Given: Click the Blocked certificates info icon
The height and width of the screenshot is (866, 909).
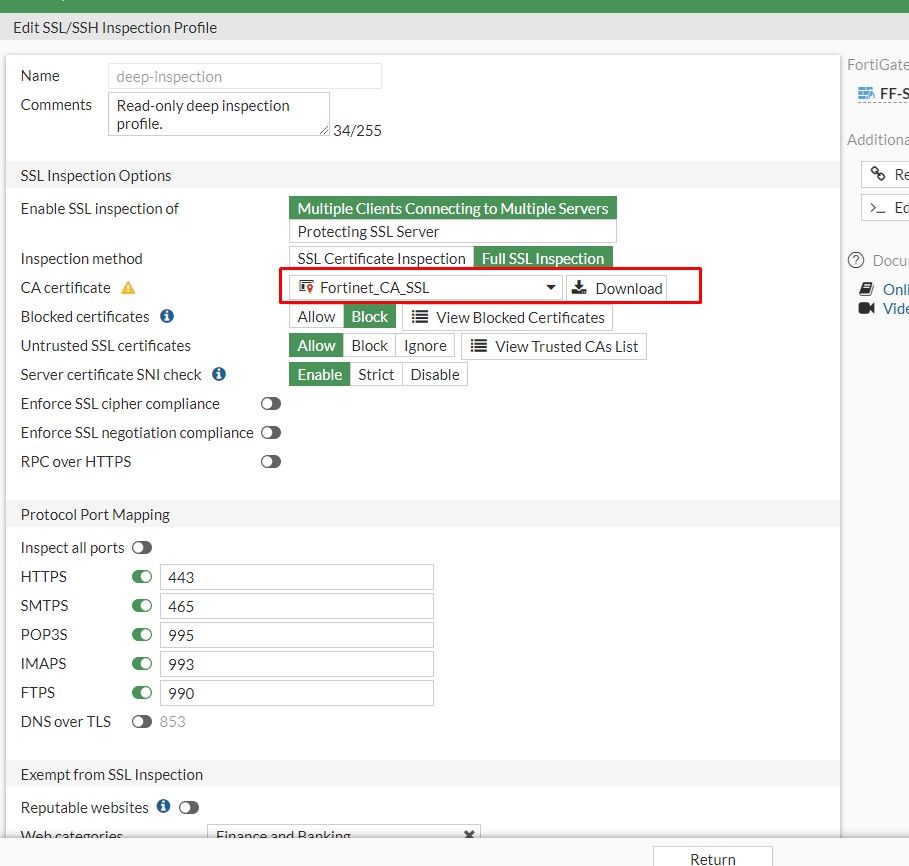Looking at the screenshot, I should point(167,317).
